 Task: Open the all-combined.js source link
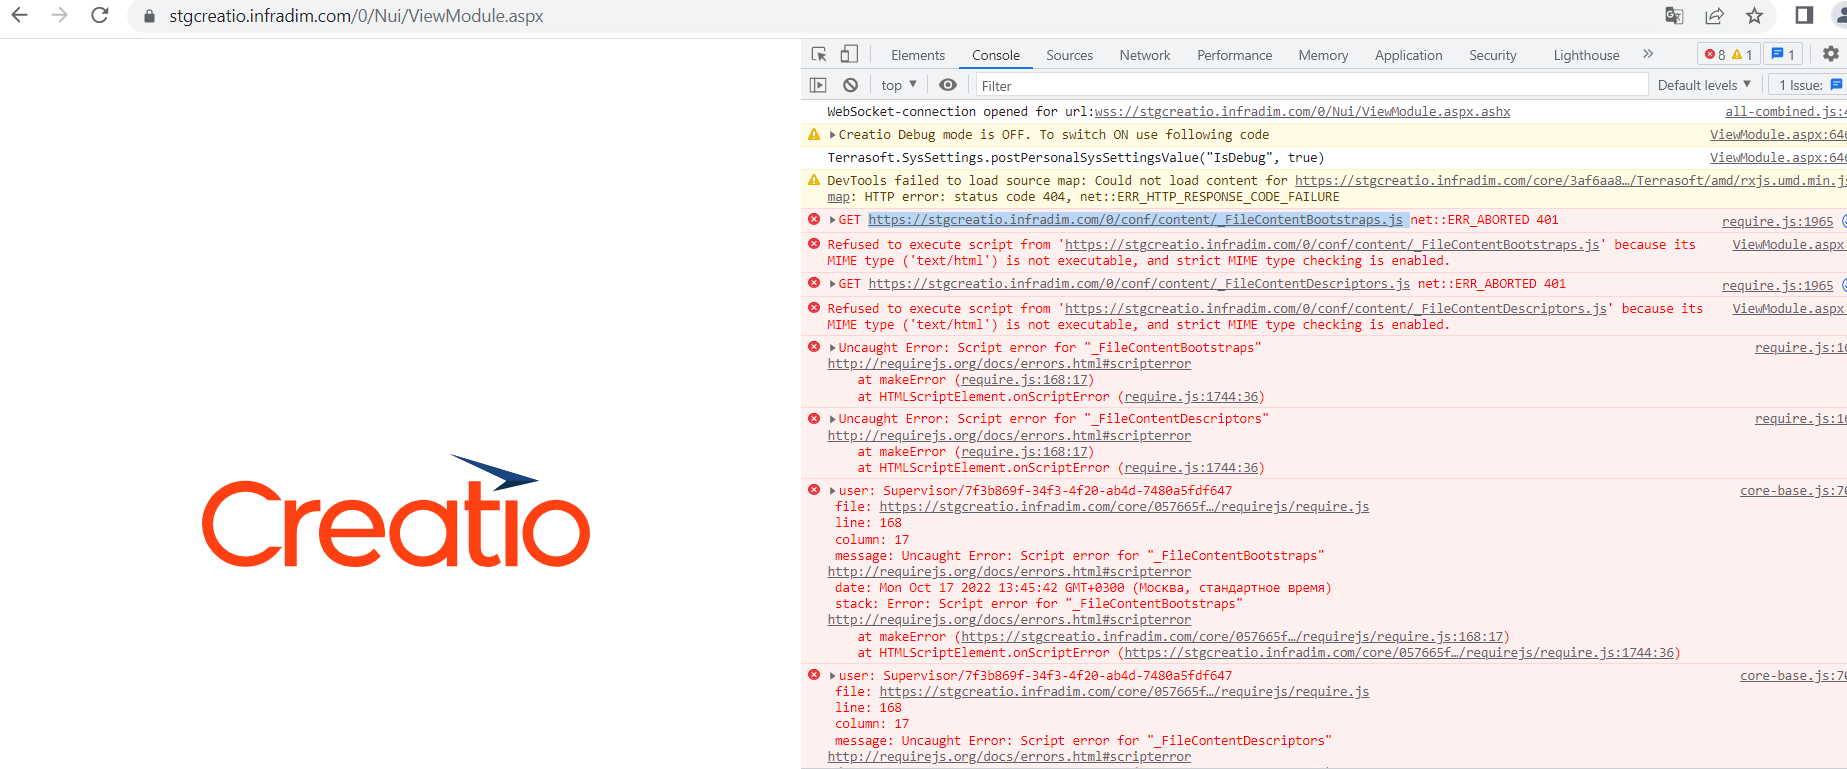point(1785,111)
